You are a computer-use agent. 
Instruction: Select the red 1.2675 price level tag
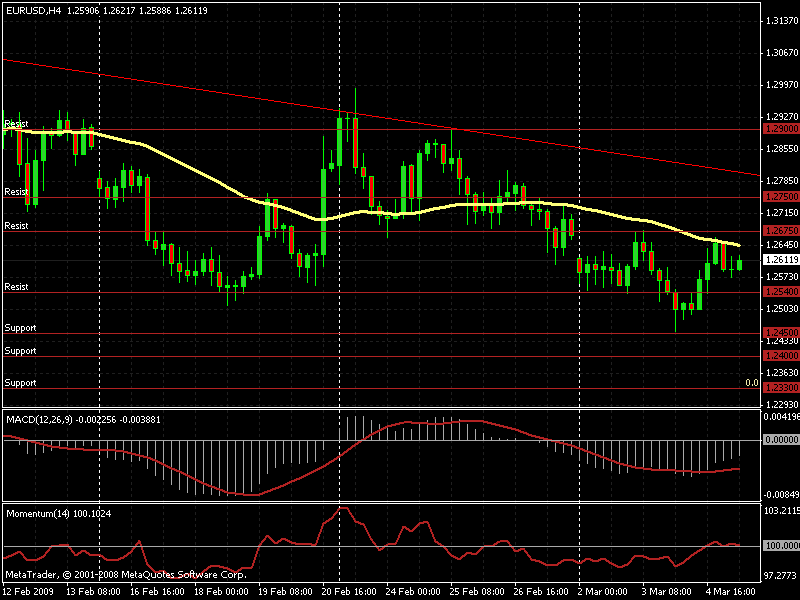tap(780, 231)
